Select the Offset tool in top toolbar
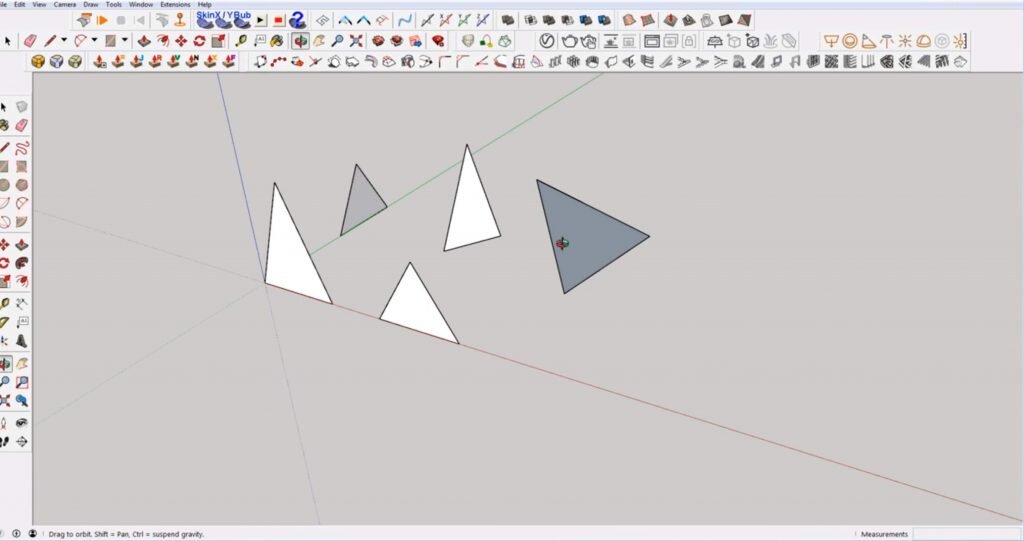The height and width of the screenshot is (541, 1024). [x=163, y=41]
